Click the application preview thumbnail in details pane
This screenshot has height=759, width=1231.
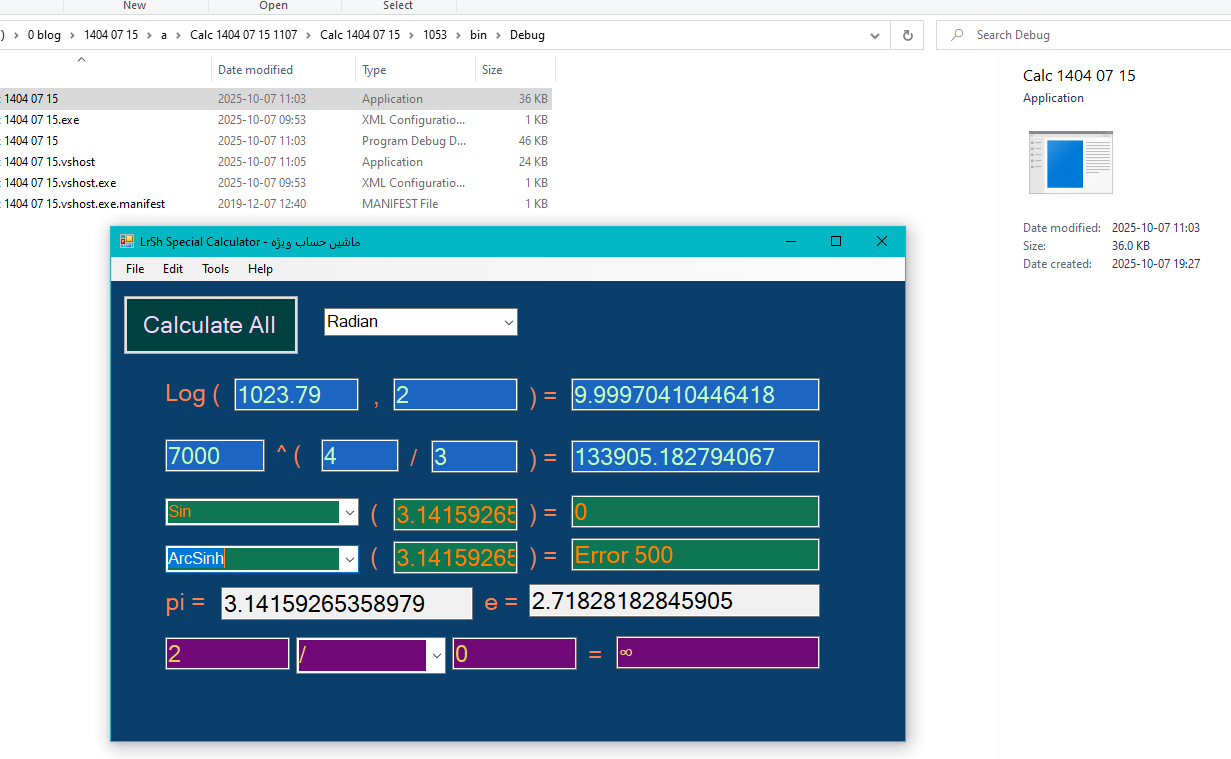coord(1070,162)
